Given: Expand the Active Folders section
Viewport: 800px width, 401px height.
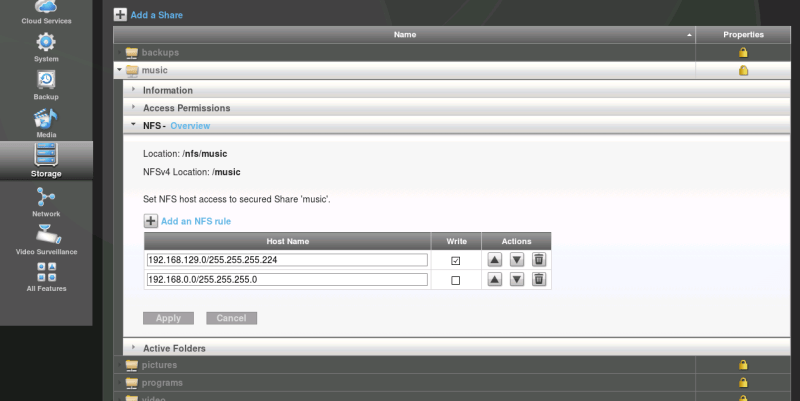Looking at the screenshot, I should pos(174,348).
